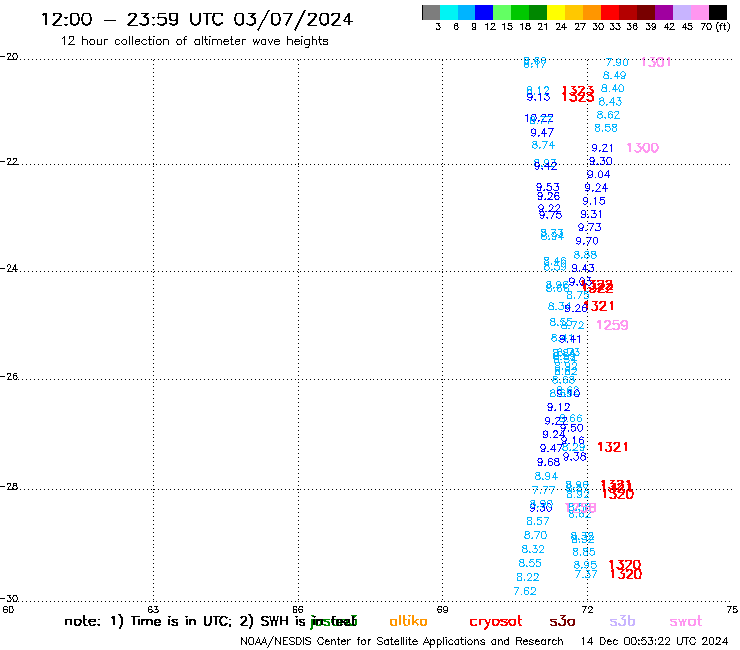Viewport: 740px width, 650px height.
Task: Click the wave height value '9.21'
Action: (x=602, y=148)
